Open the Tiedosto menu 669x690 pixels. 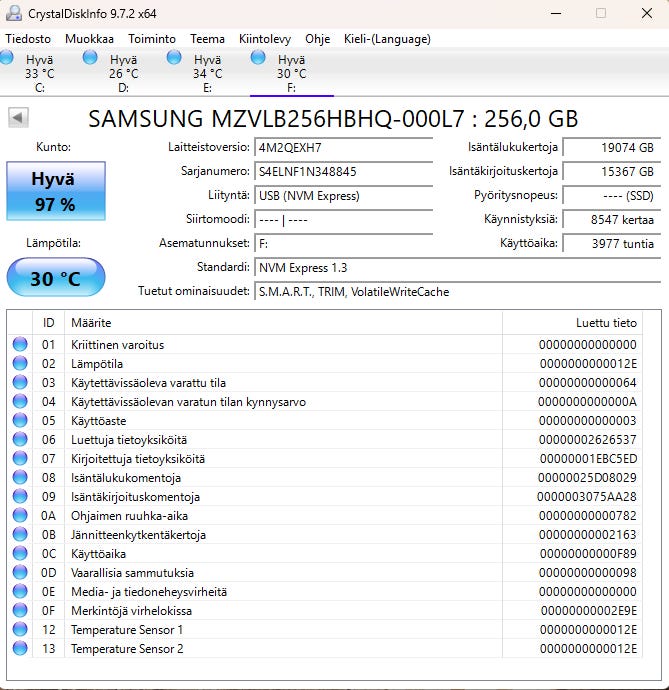point(28,39)
